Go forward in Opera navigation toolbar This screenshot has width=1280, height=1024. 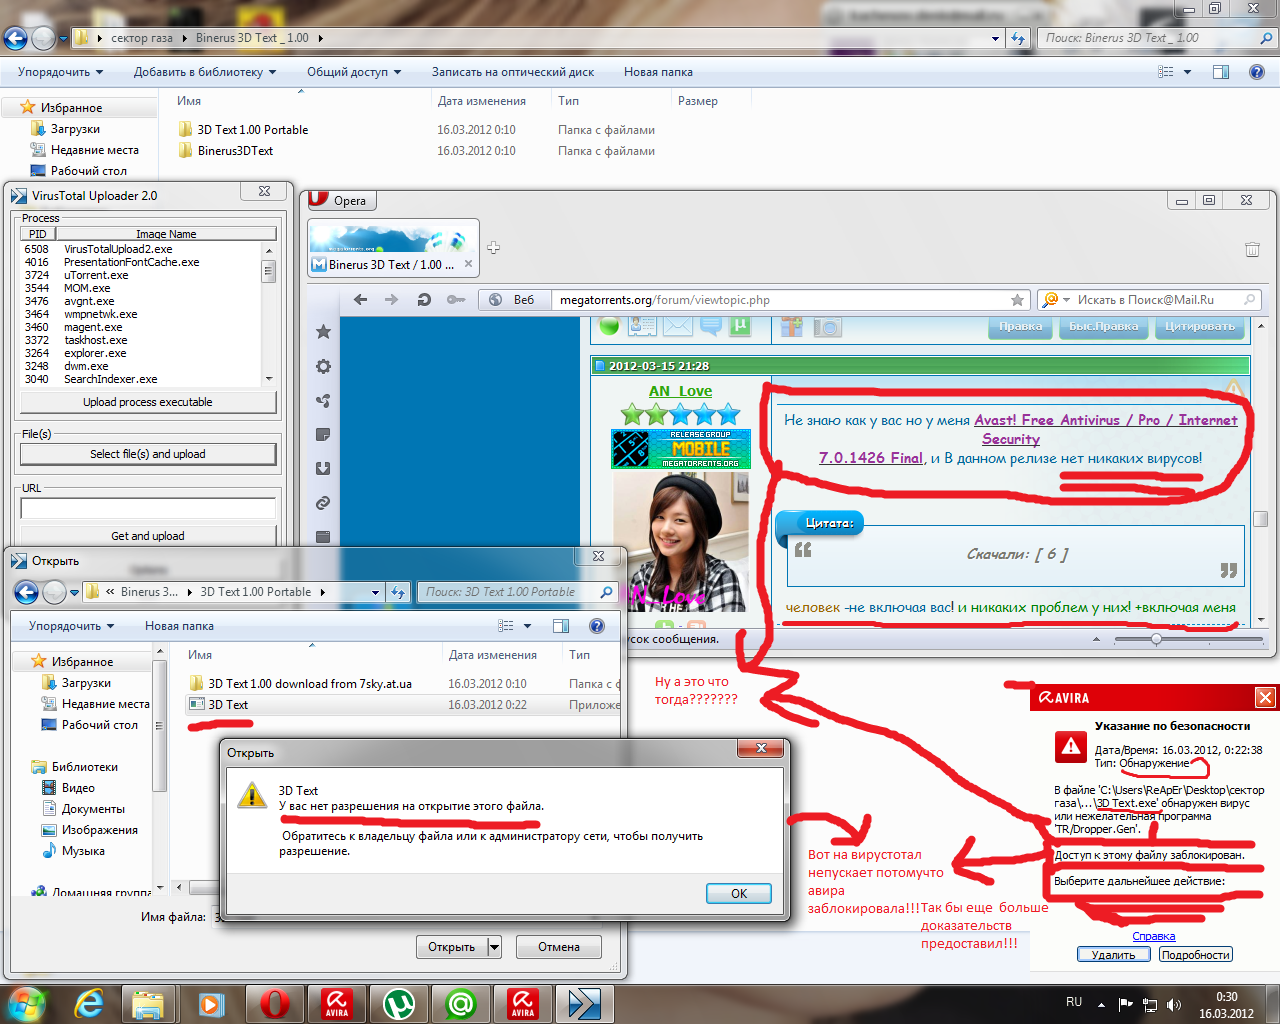[x=392, y=299]
